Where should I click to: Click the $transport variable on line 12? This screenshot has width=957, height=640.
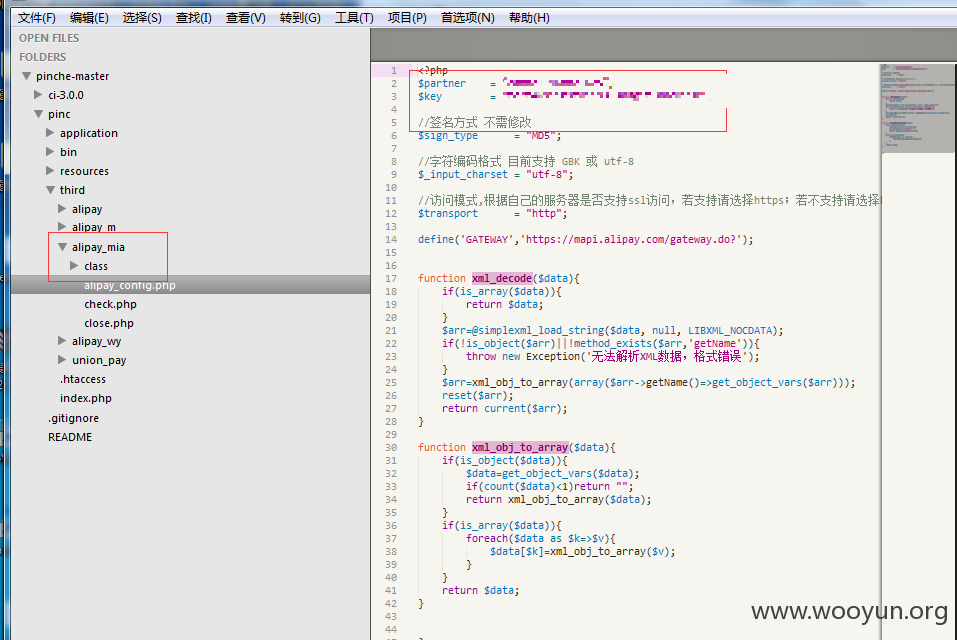447,214
